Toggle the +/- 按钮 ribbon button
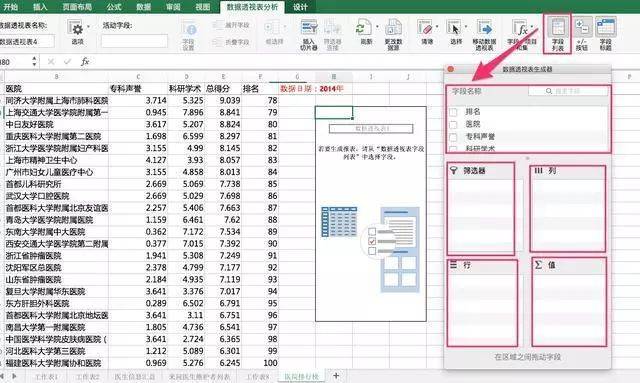Image resolution: width=640 pixels, height=383 pixels. (582, 34)
